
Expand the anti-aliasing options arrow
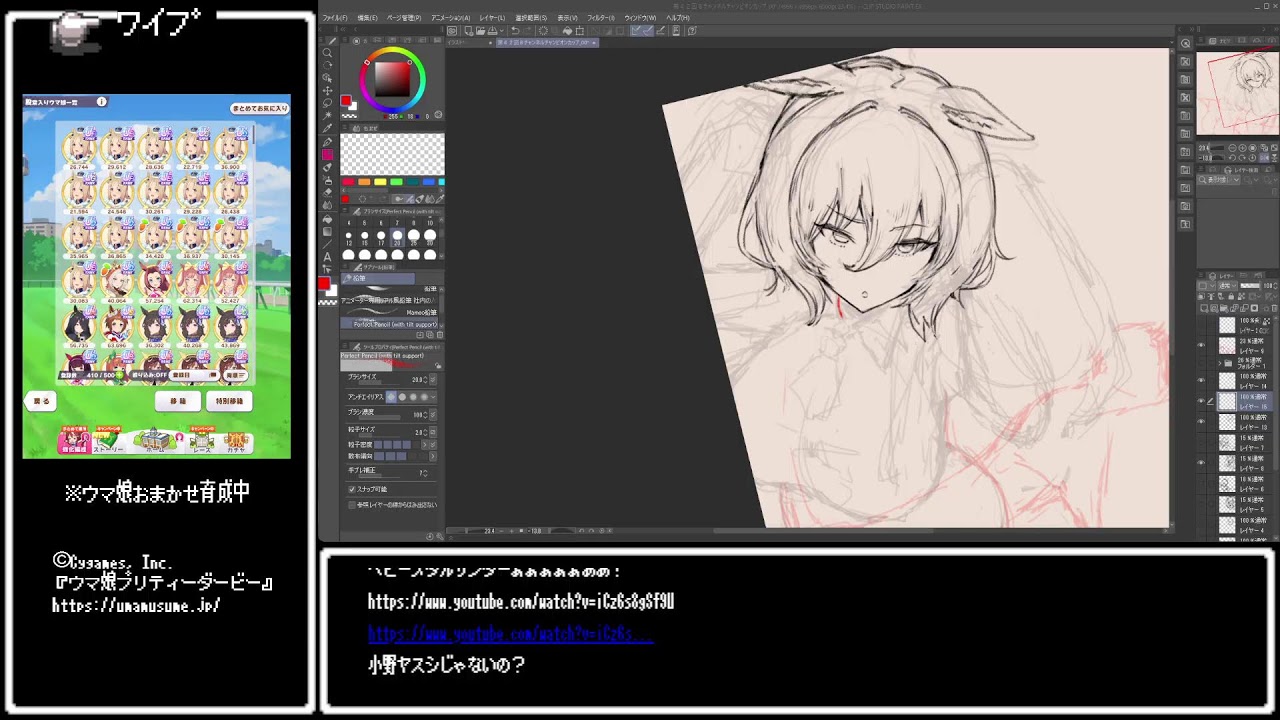[x=433, y=397]
